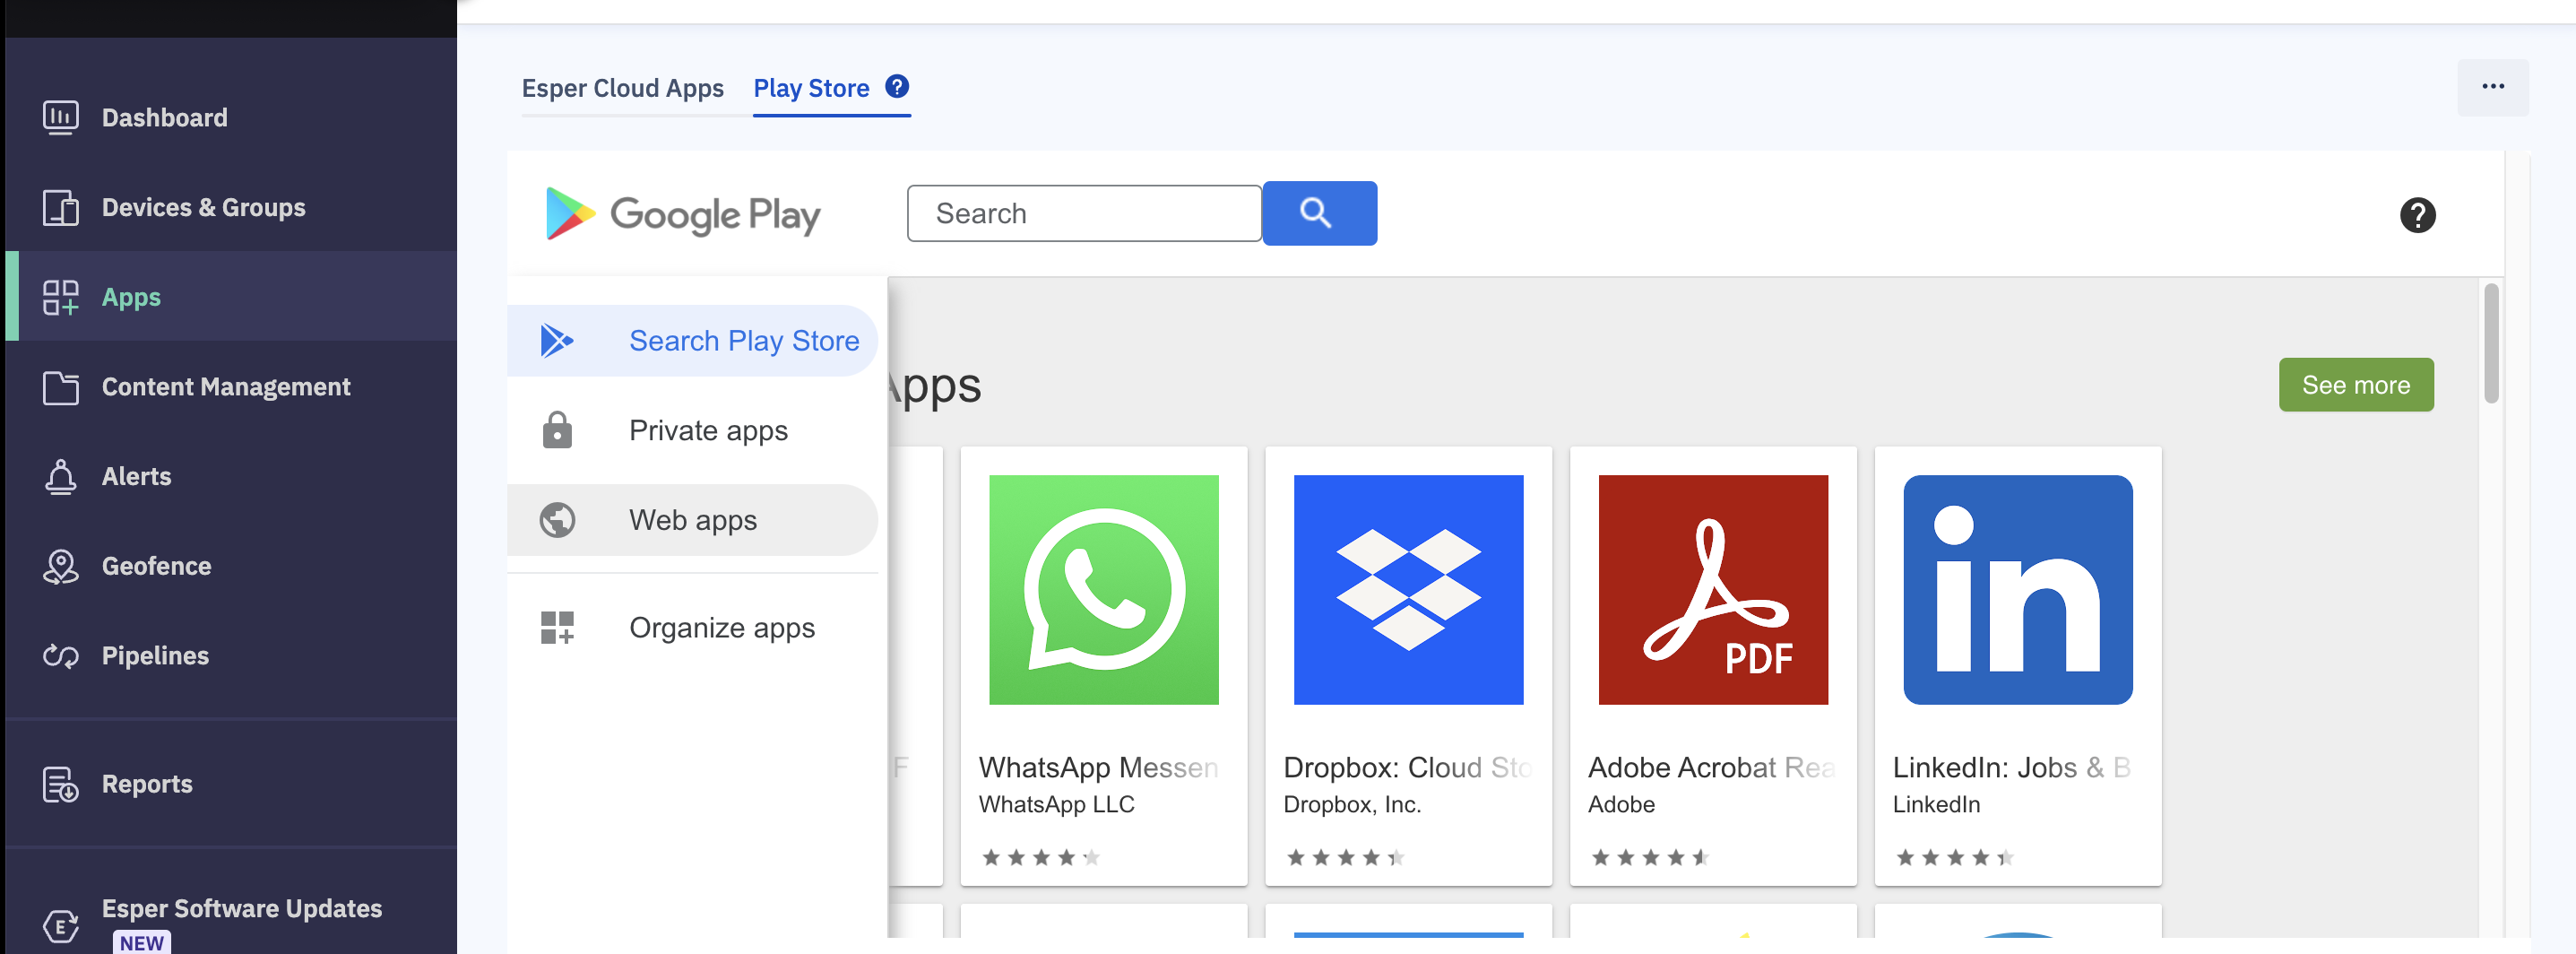Click the LinkedIn star rating

(1954, 857)
